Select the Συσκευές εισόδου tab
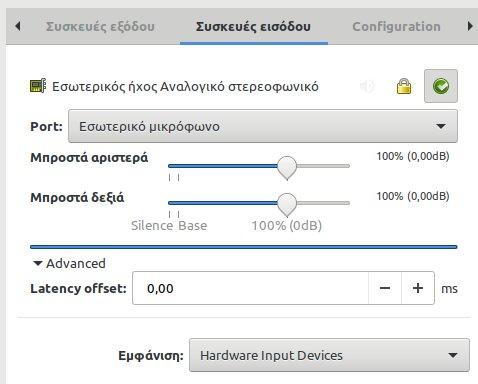This screenshot has width=478, height=384. click(x=253, y=27)
